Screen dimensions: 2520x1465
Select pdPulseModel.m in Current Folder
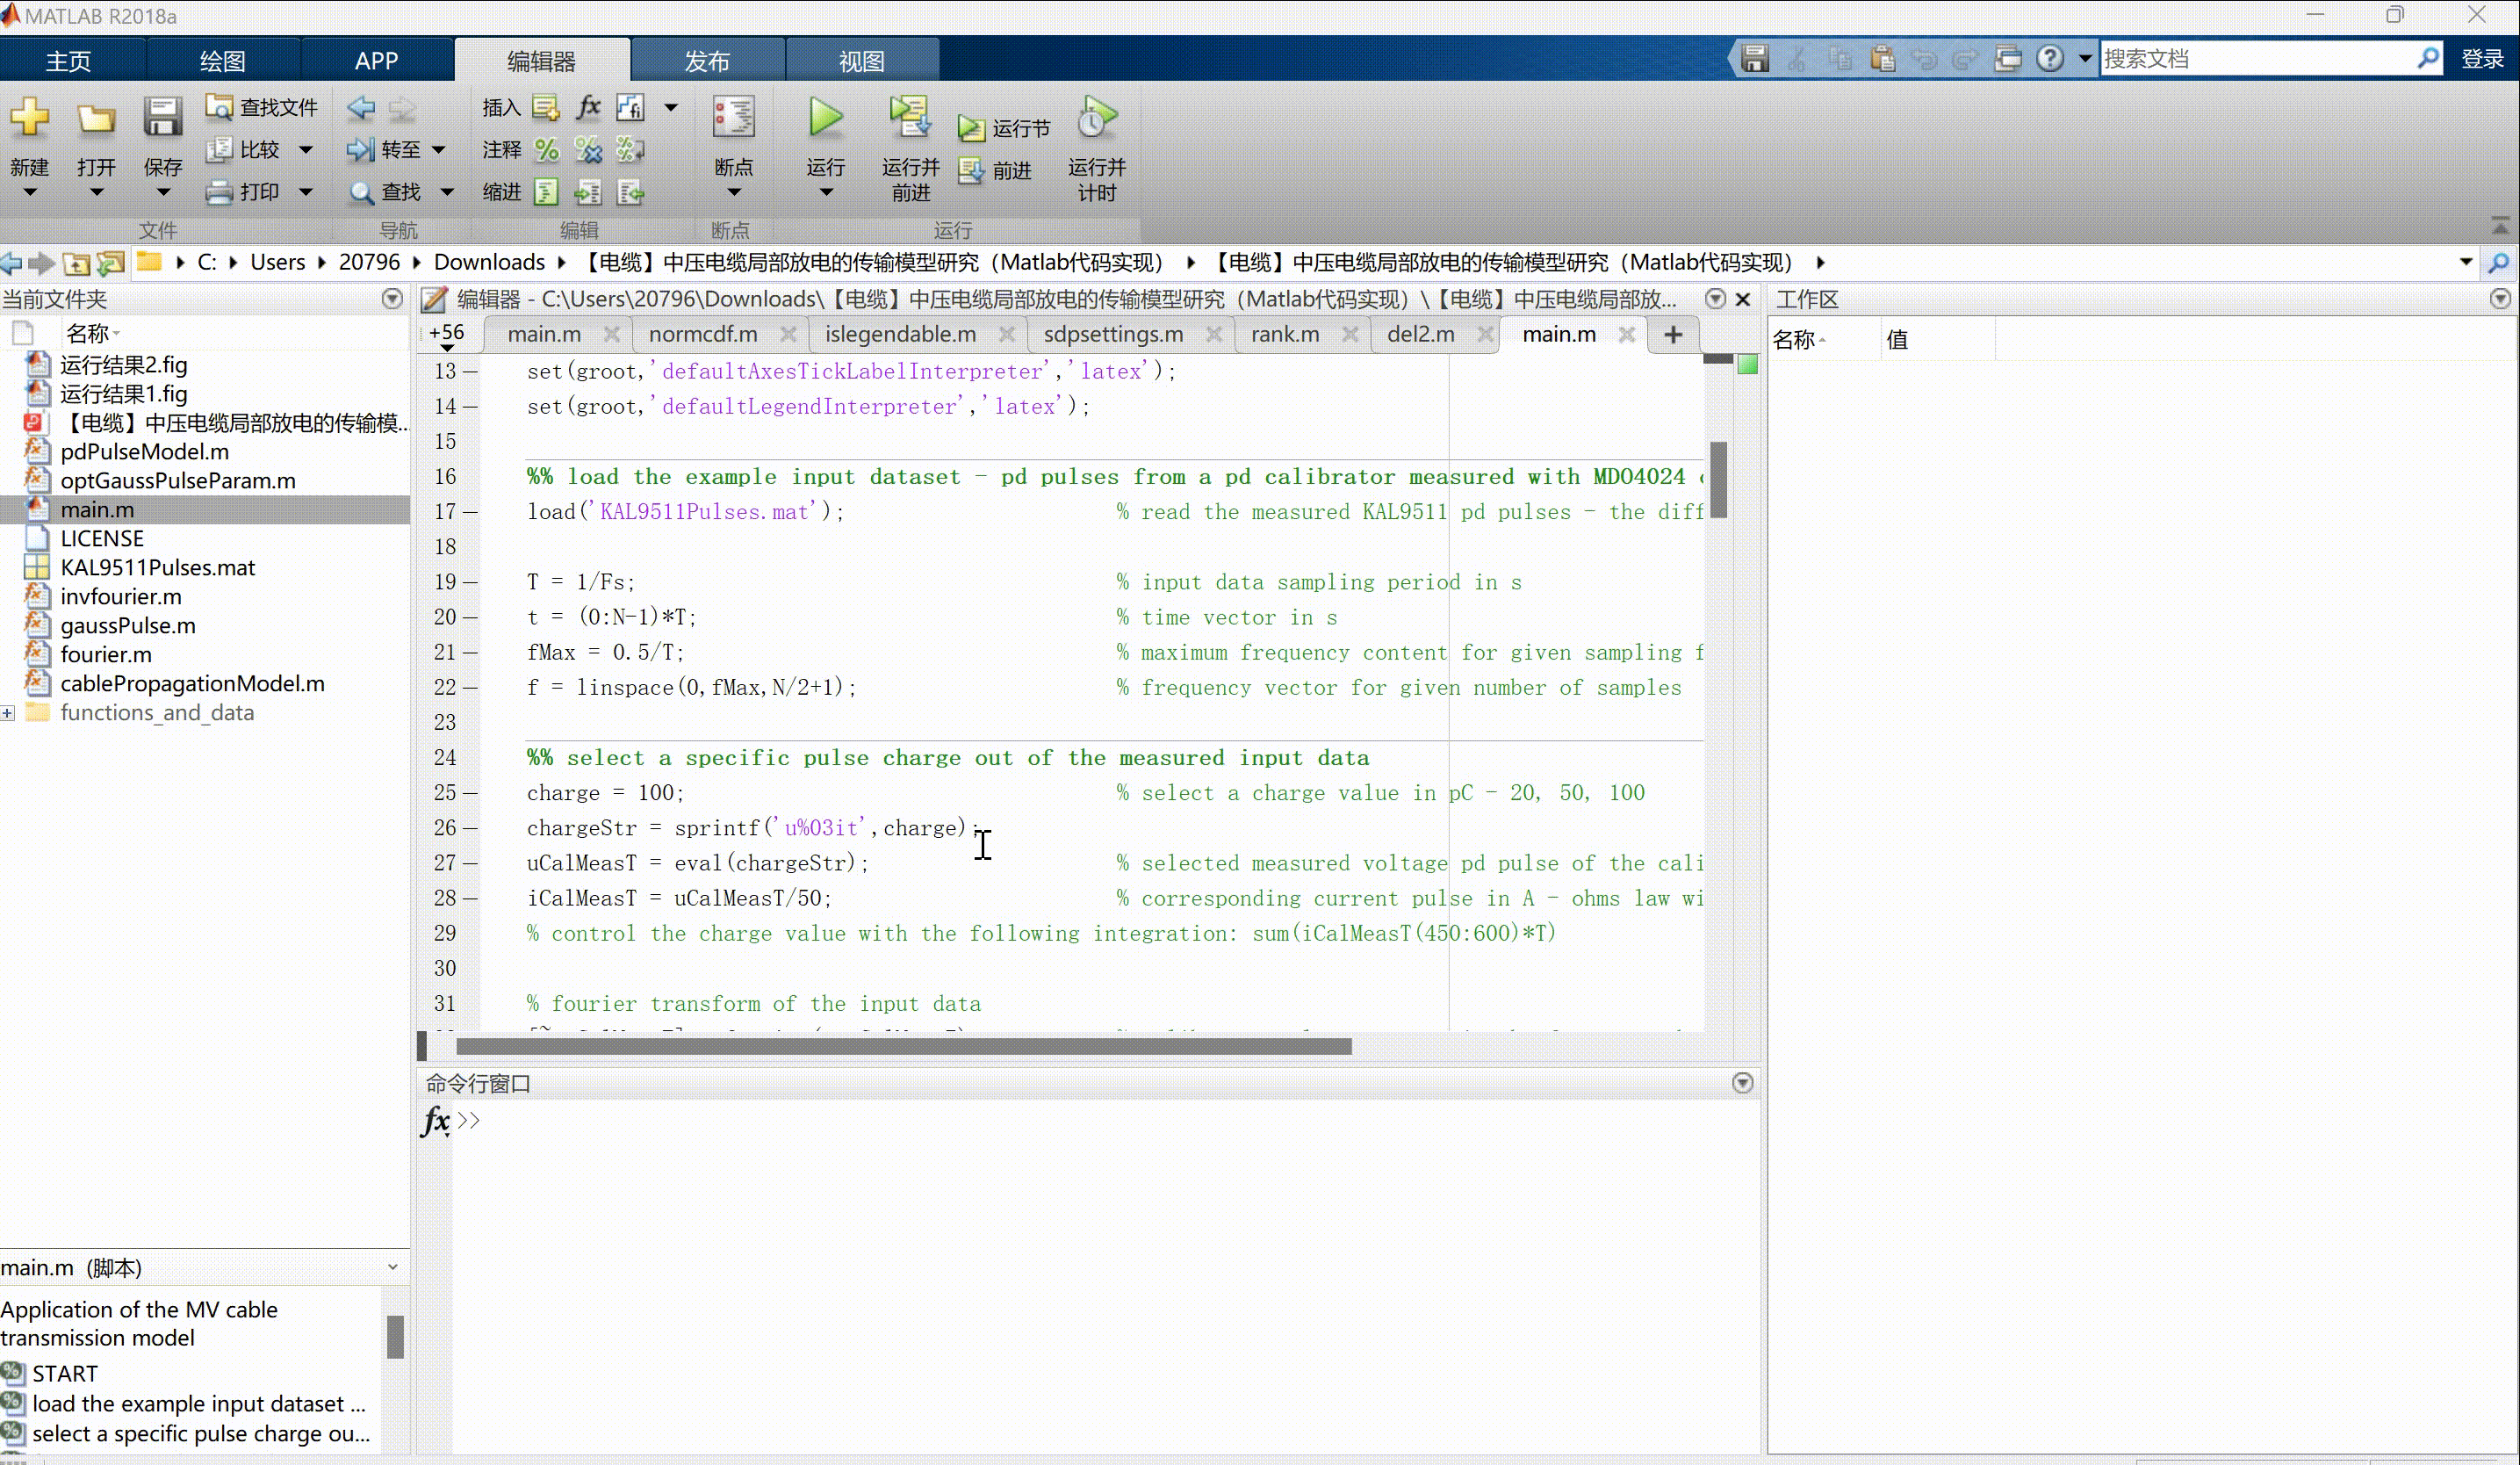pyautogui.click(x=144, y=452)
